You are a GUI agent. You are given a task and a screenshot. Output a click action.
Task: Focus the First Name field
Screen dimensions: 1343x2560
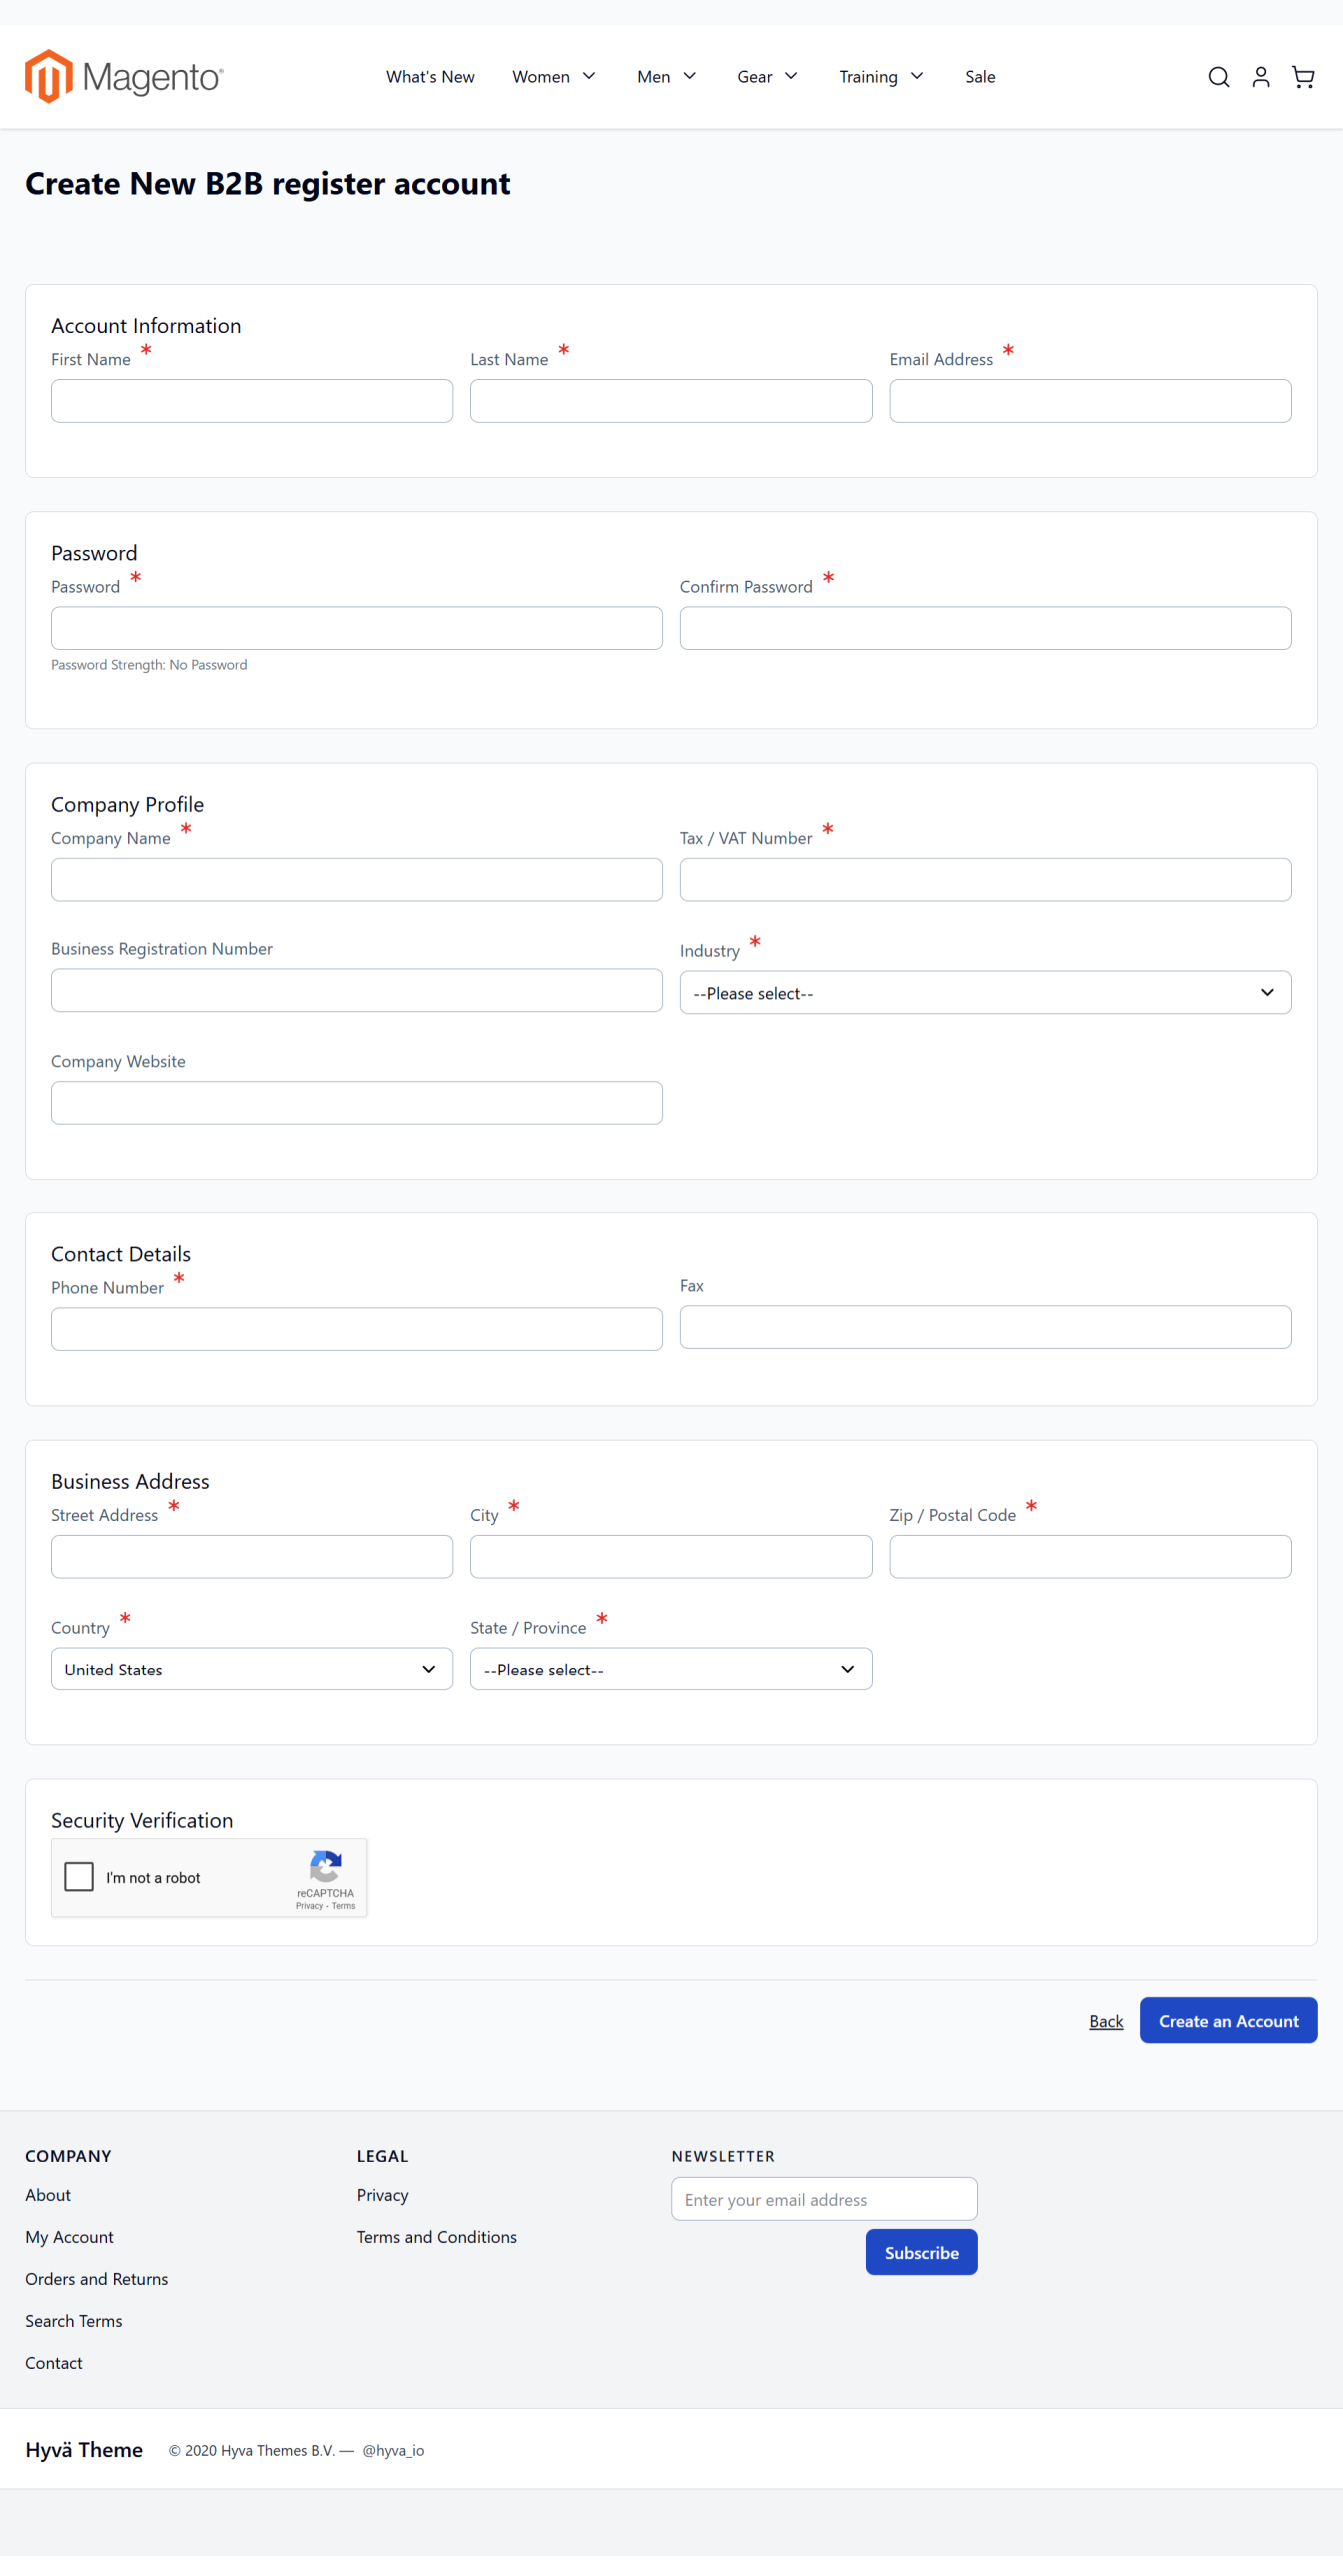coord(251,401)
